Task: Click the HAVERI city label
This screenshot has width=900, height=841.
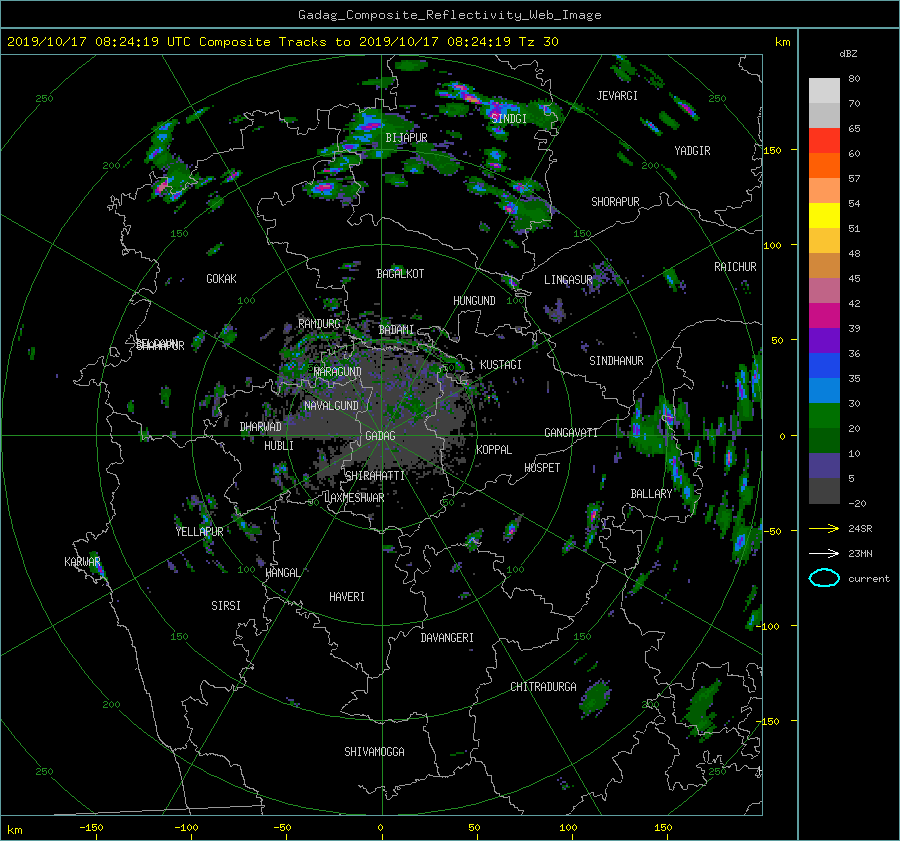Action: click(x=347, y=597)
